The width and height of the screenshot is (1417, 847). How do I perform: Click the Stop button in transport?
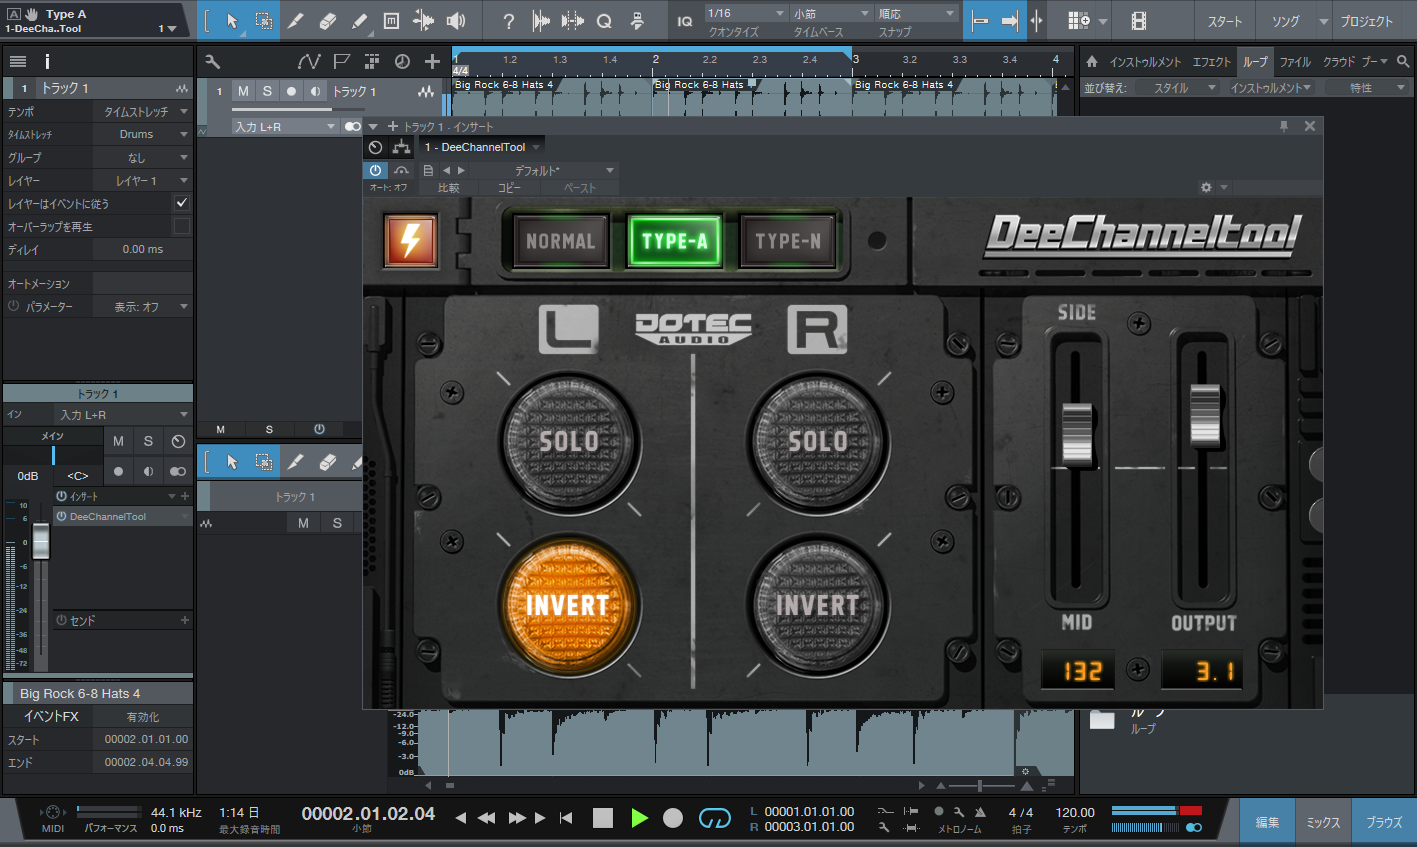coord(603,818)
